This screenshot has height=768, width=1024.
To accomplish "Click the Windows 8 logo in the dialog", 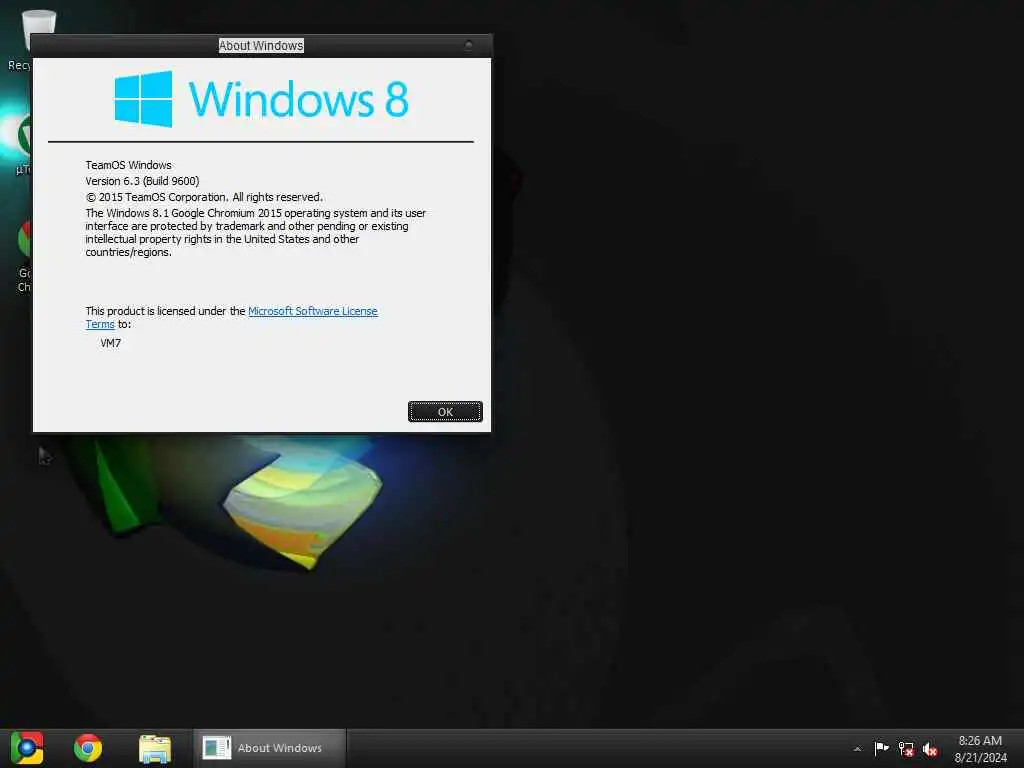I will coord(261,99).
